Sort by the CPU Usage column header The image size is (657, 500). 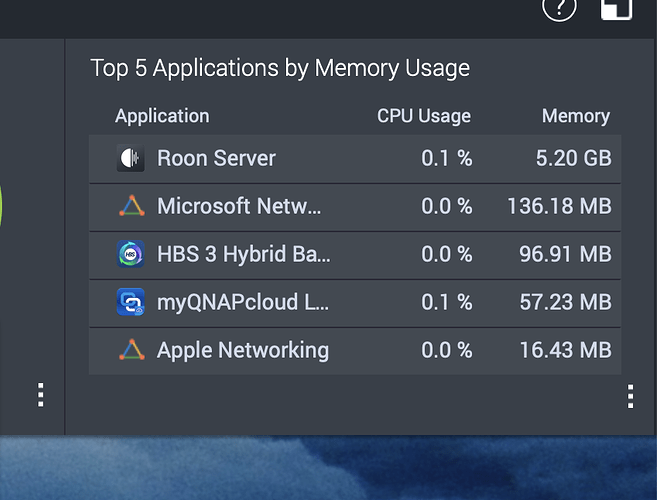tap(424, 116)
